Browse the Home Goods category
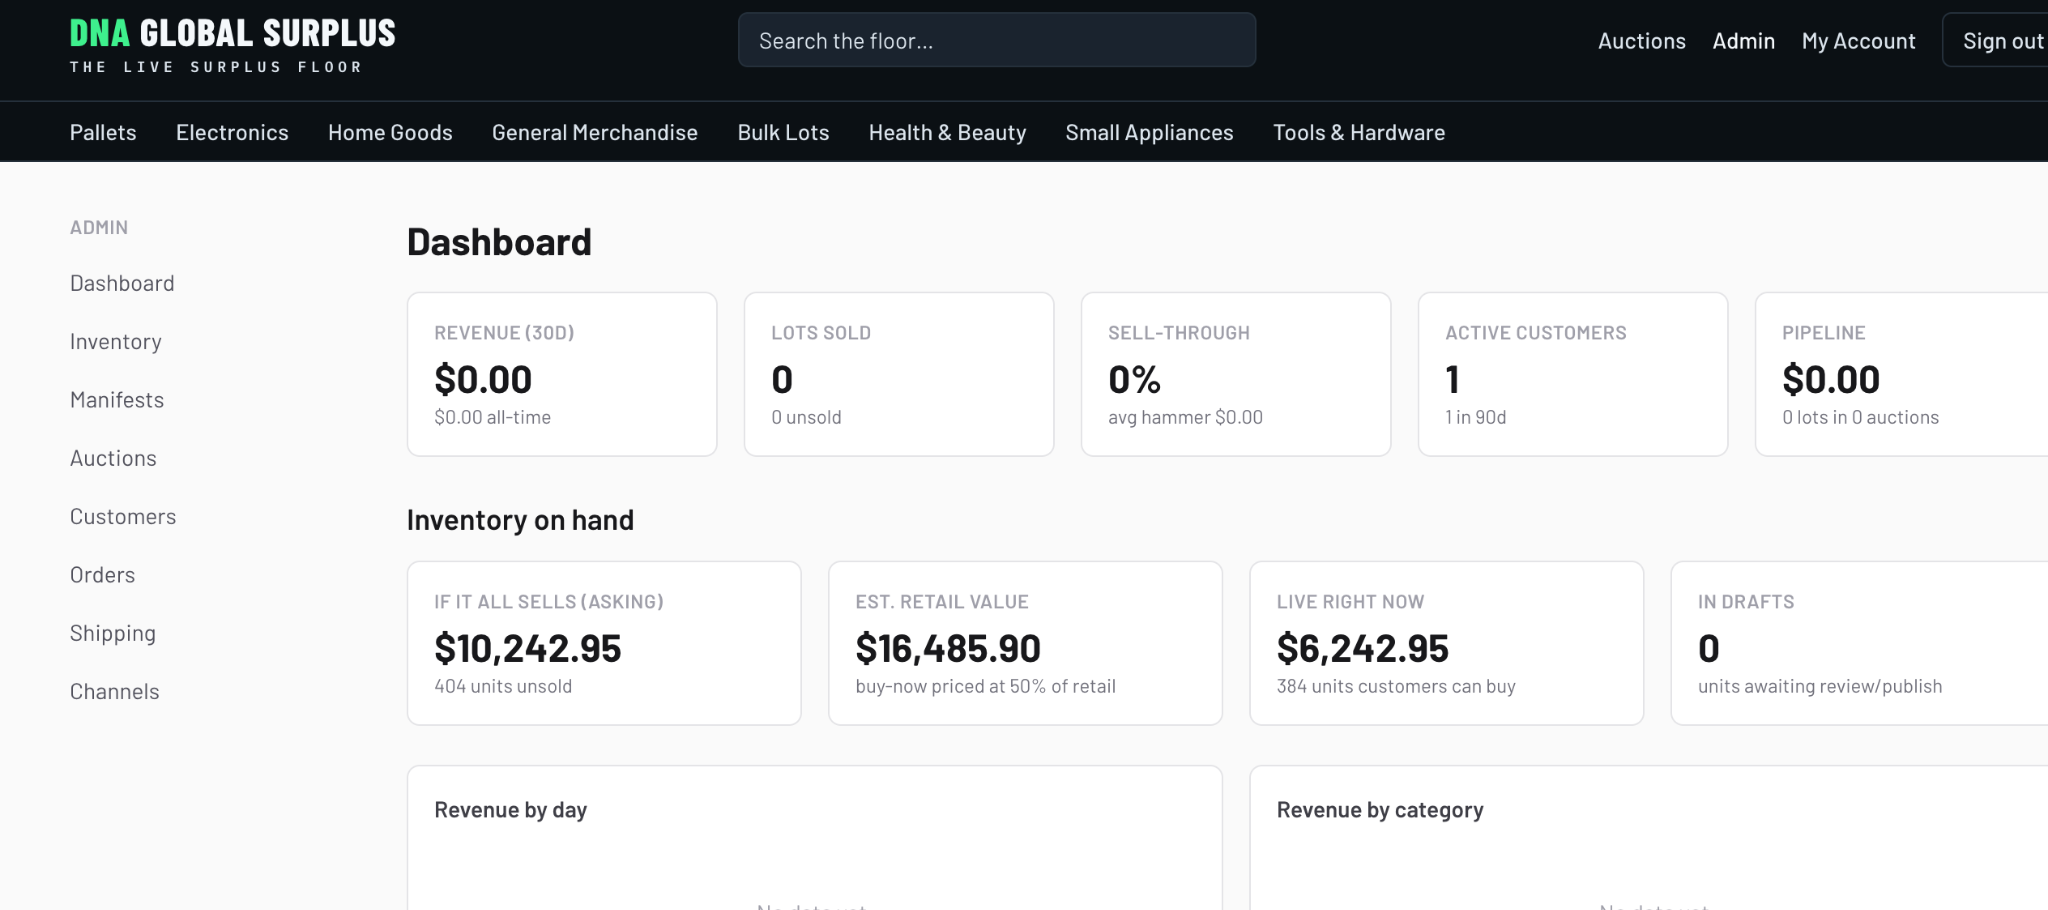The width and height of the screenshot is (2048, 910). [390, 132]
